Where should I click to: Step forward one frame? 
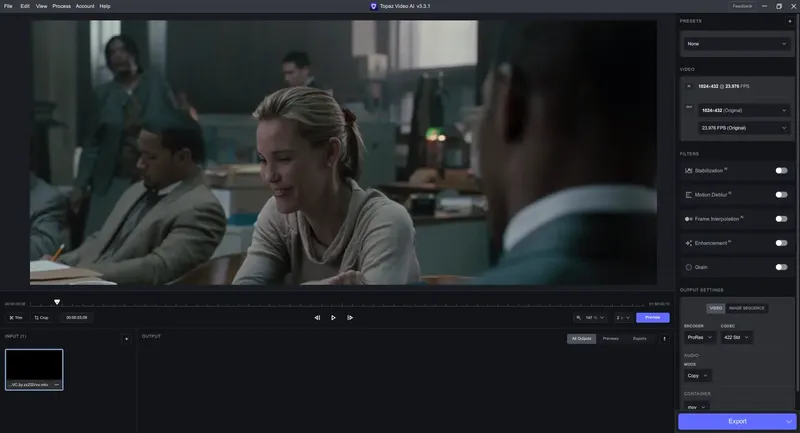click(x=349, y=318)
